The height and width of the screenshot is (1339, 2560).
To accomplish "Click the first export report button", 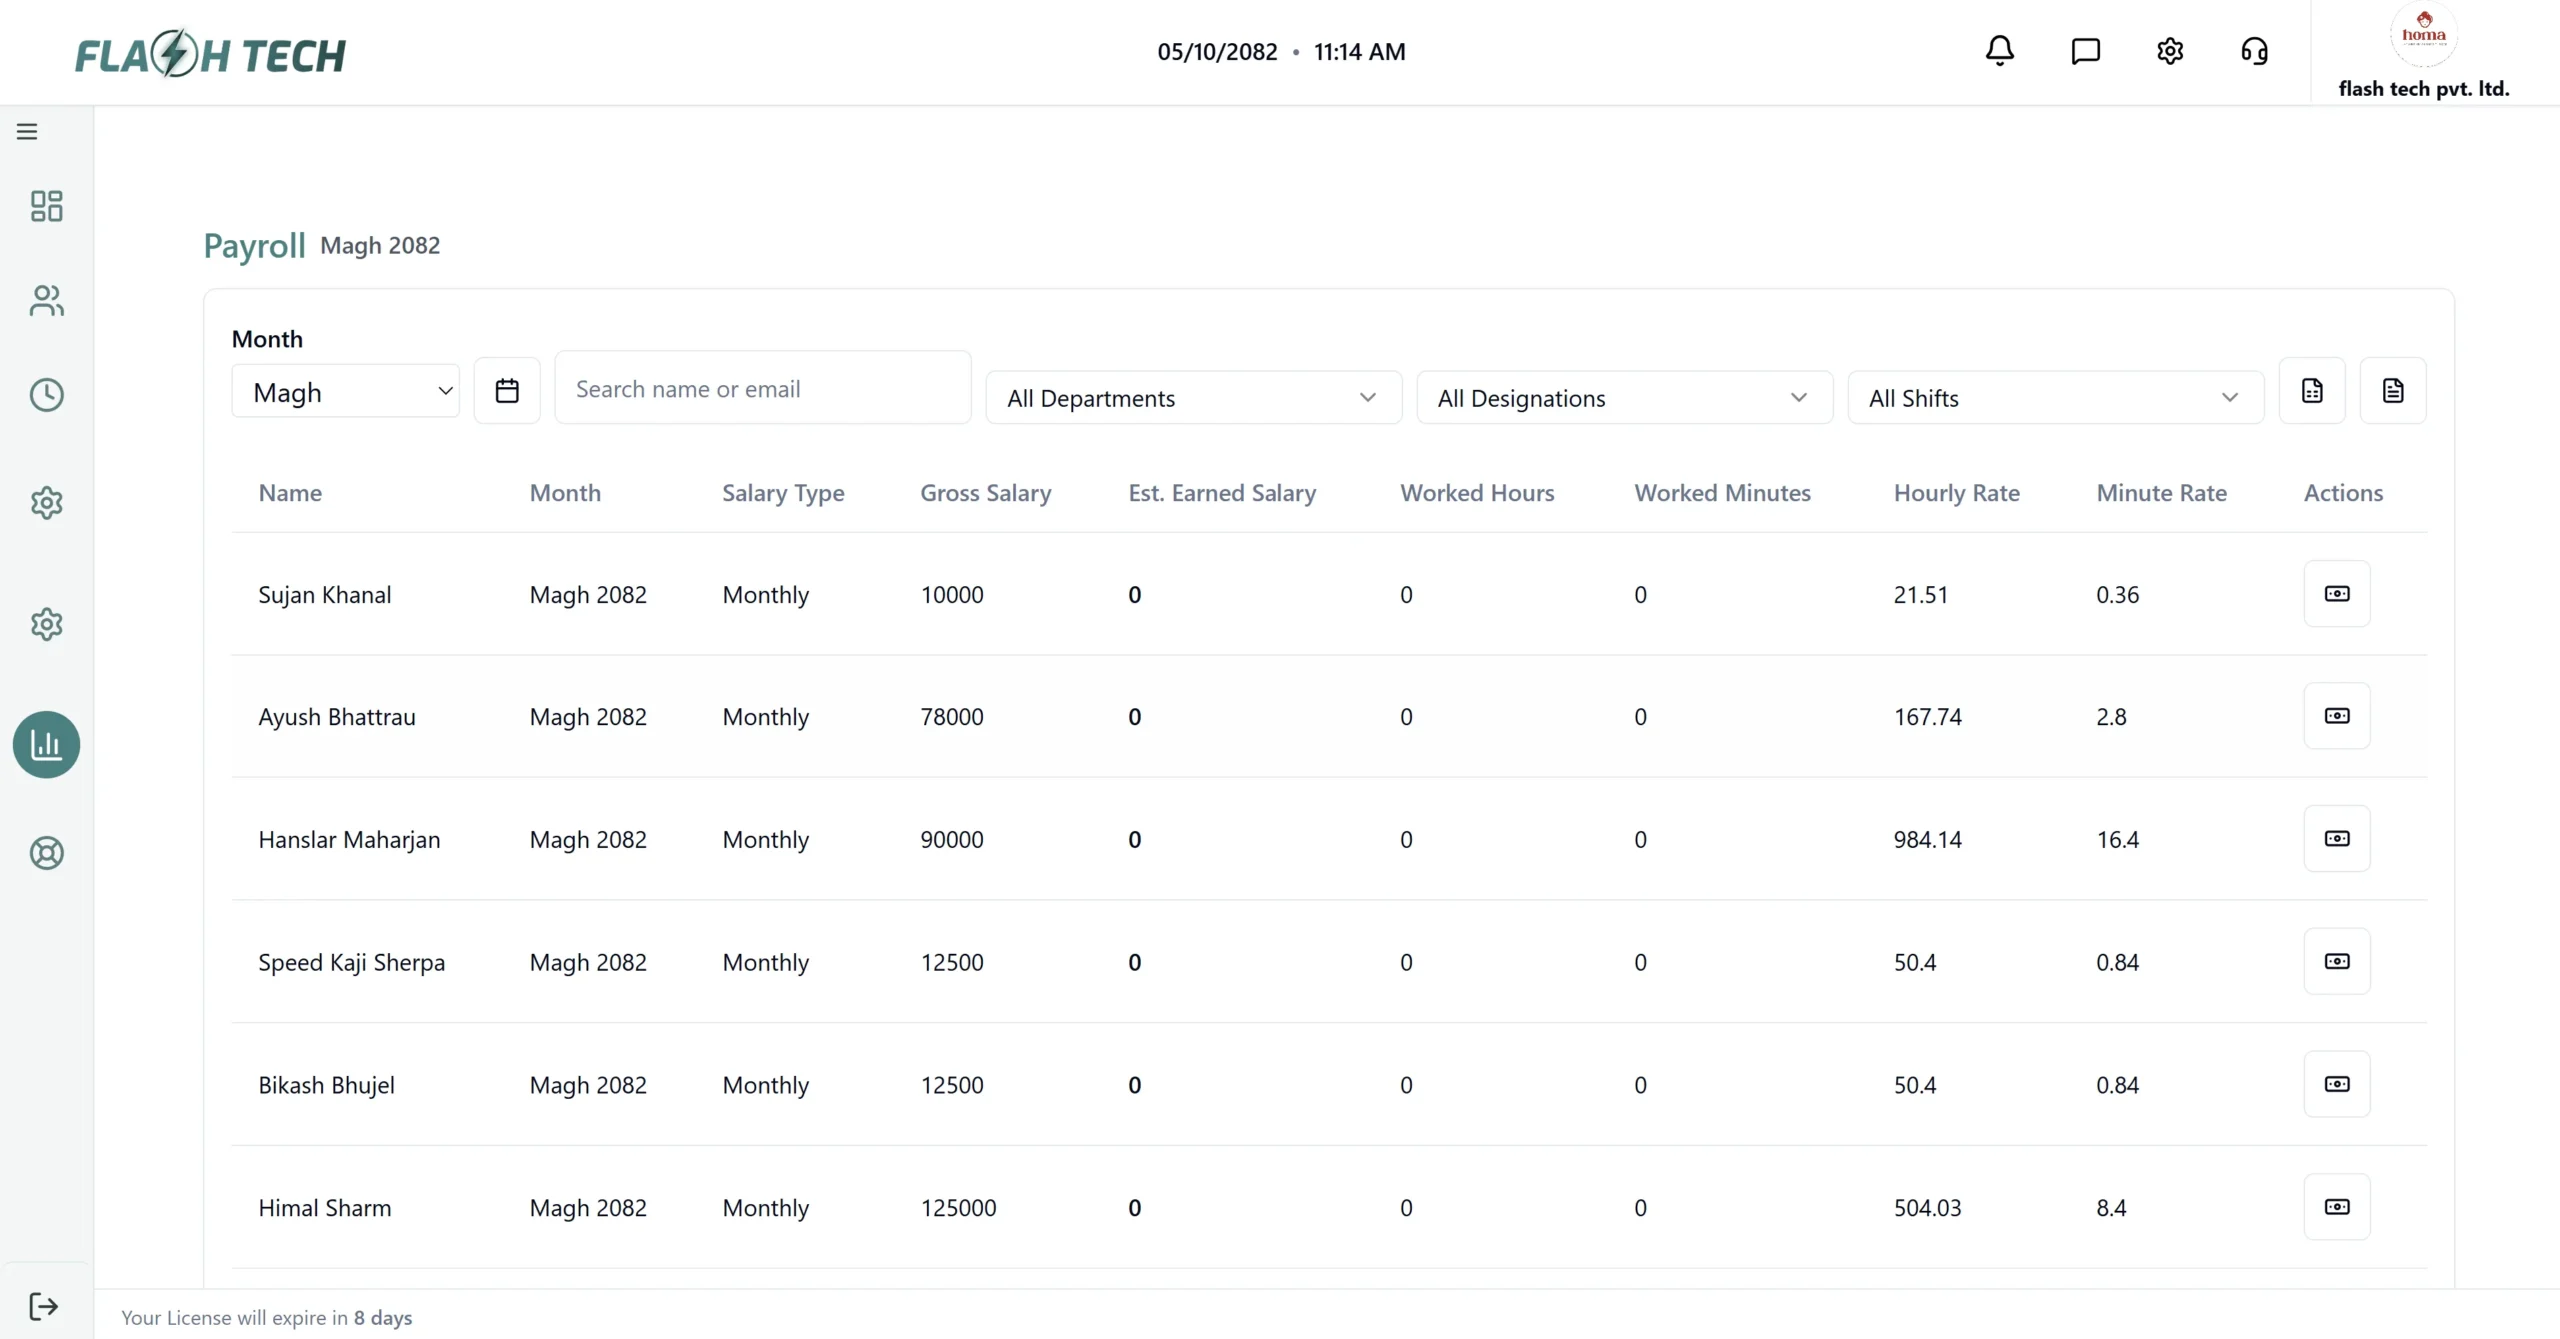I will tap(2311, 390).
